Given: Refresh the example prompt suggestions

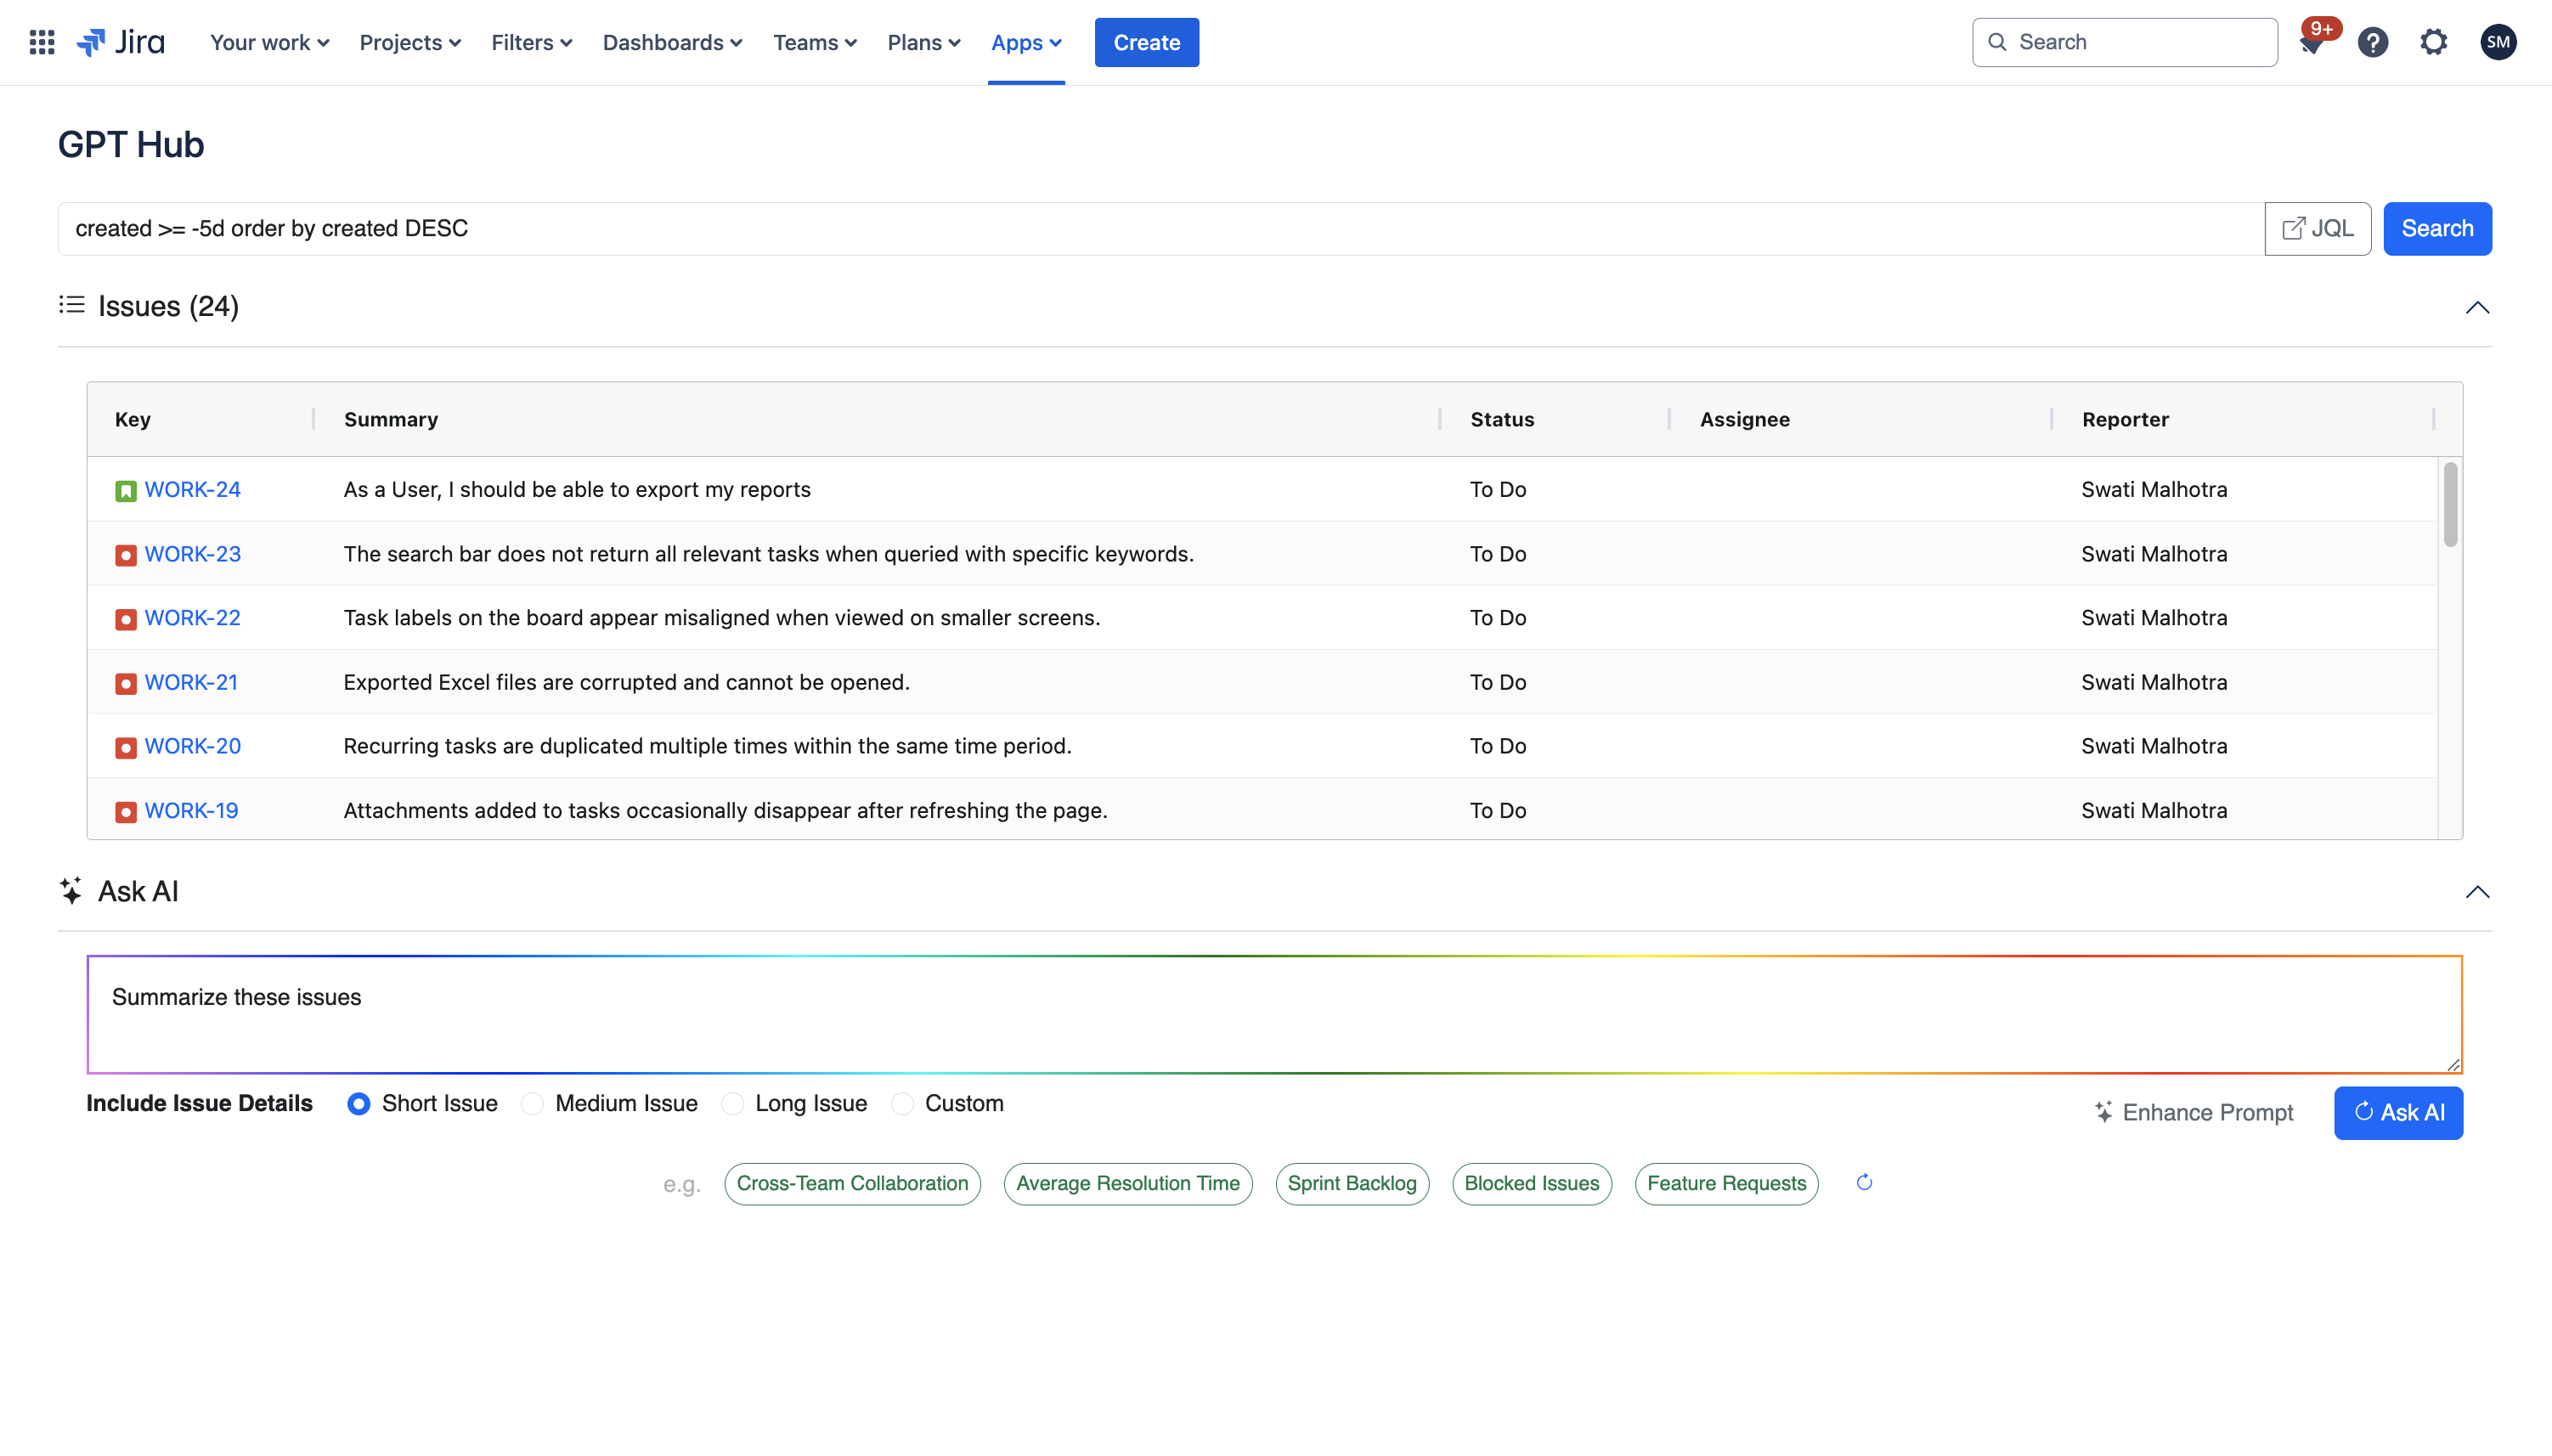Looking at the screenshot, I should 1864,1183.
